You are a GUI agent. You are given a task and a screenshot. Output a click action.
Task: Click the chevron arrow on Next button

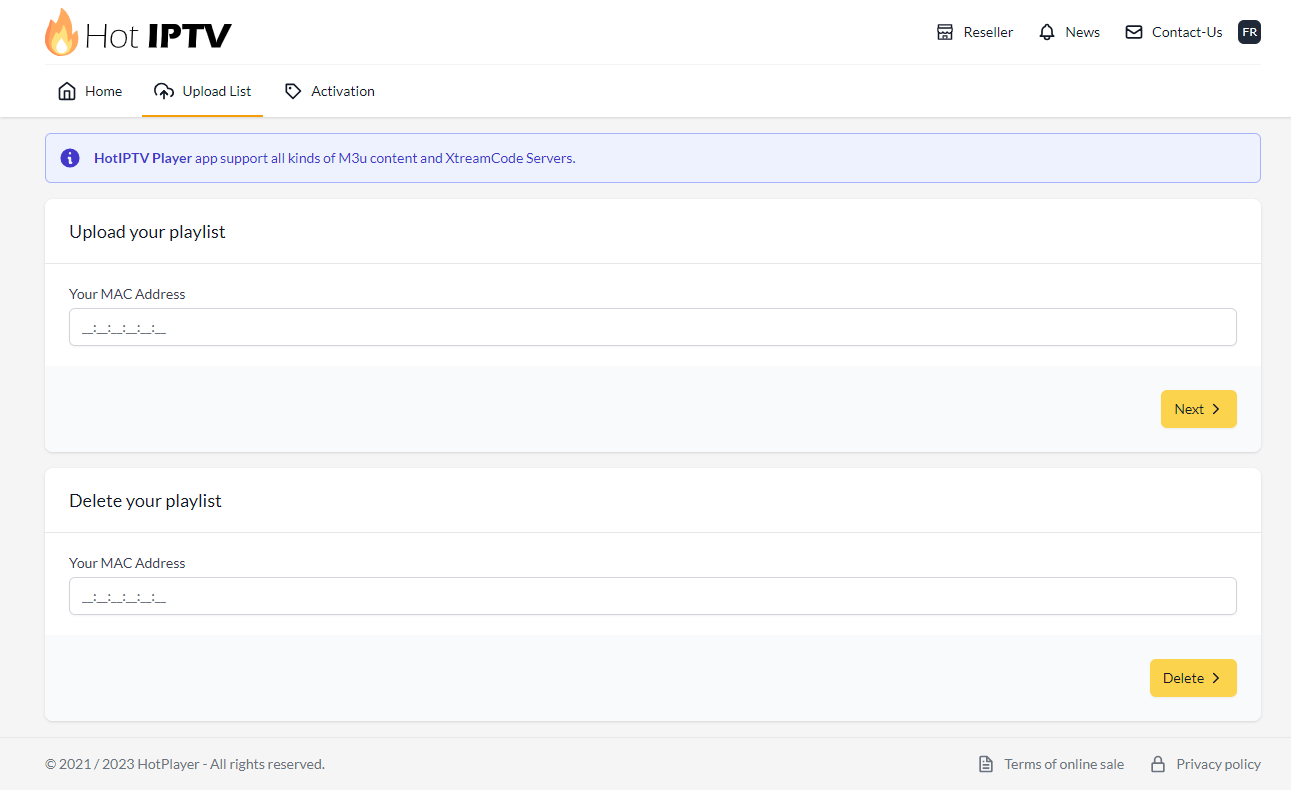(1216, 409)
